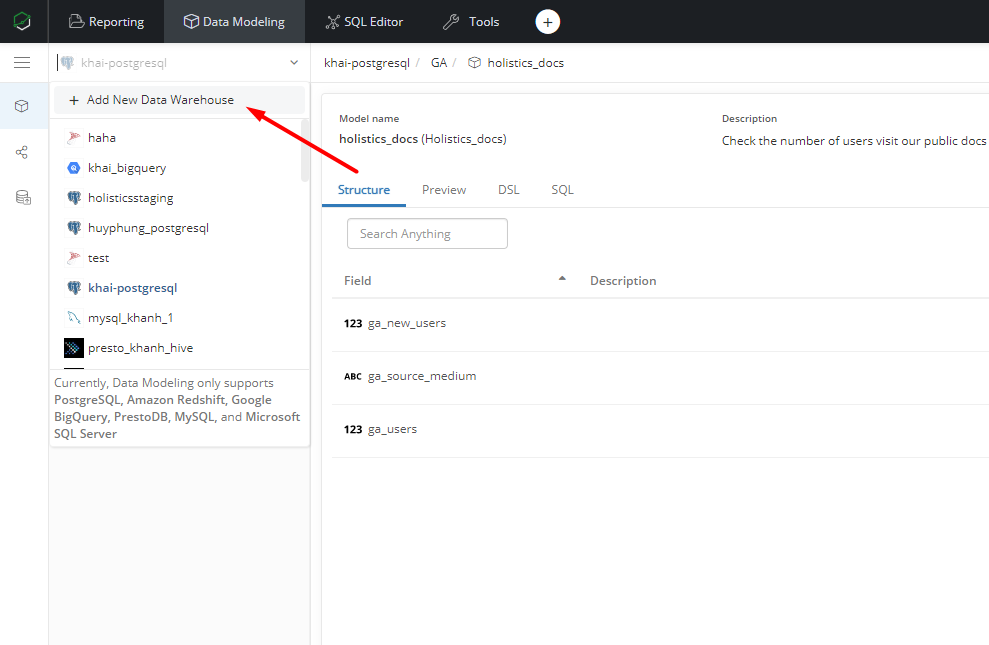Click the icon beside test warehouse

click(x=74, y=258)
